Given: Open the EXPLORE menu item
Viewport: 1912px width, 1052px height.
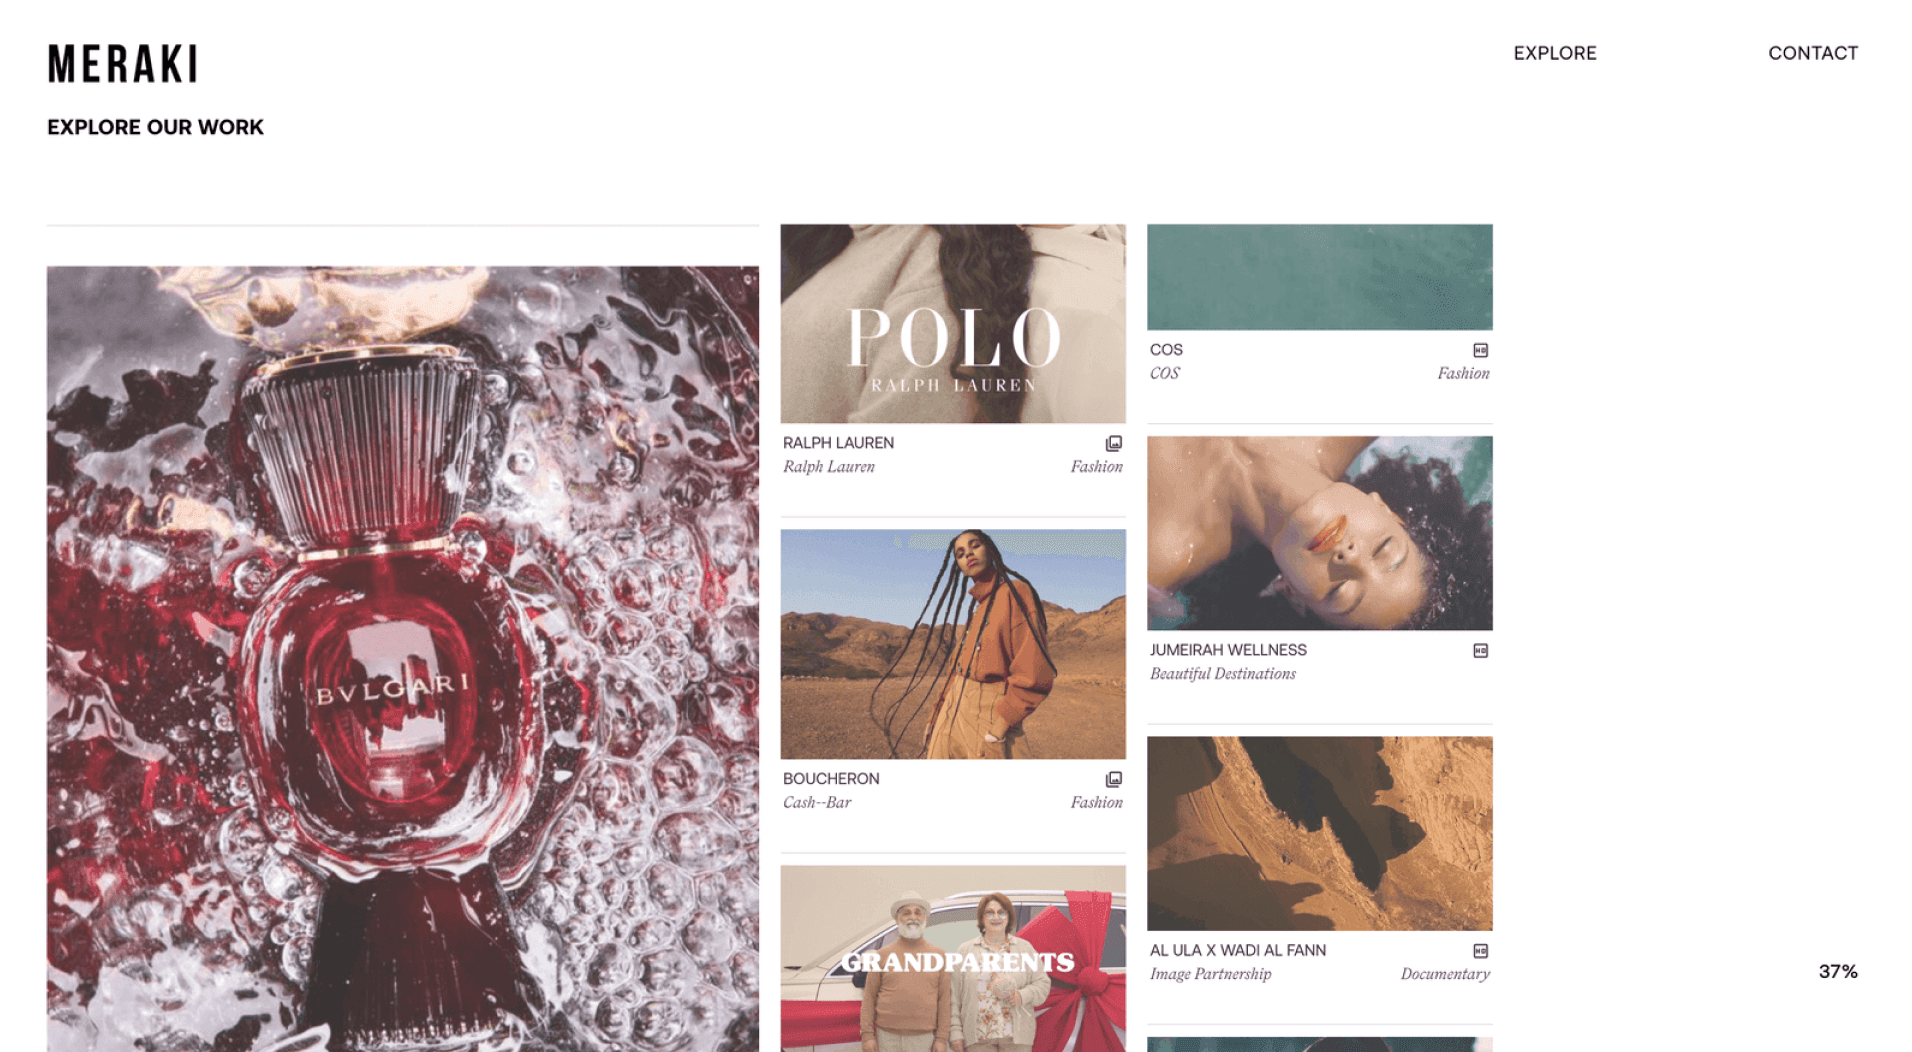Looking at the screenshot, I should pyautogui.click(x=1554, y=53).
